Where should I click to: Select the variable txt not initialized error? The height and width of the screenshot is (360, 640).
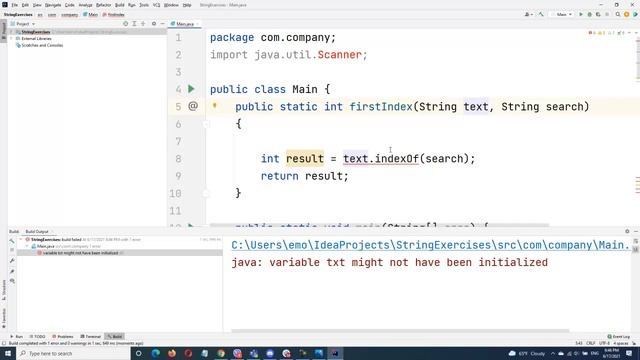80,253
